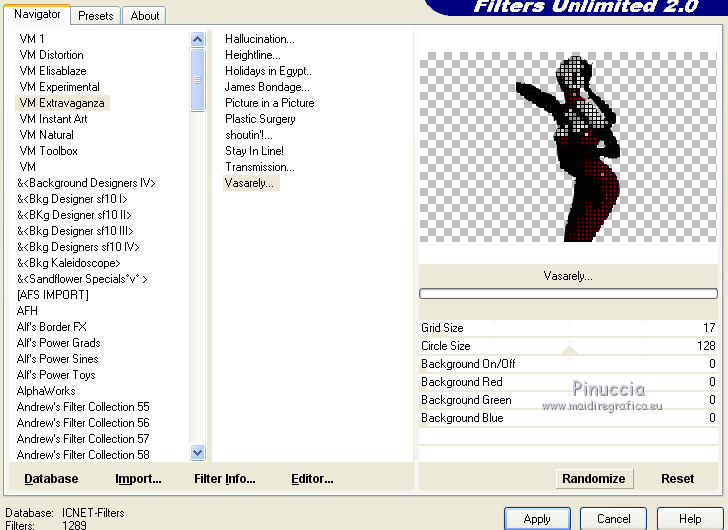Select Transmission... filter

pos(260,167)
